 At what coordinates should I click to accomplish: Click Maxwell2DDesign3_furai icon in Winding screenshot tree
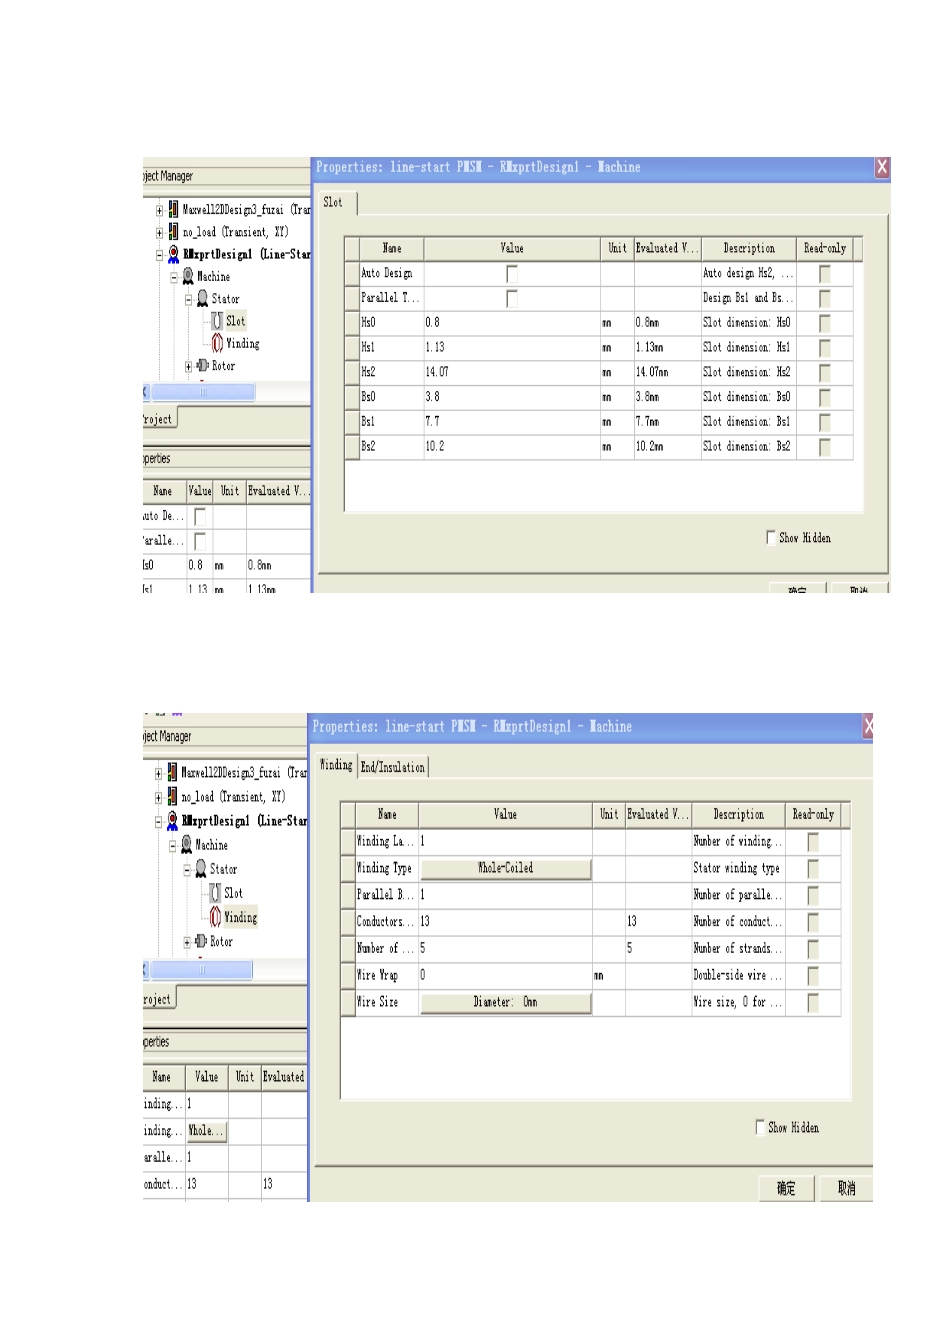172,772
